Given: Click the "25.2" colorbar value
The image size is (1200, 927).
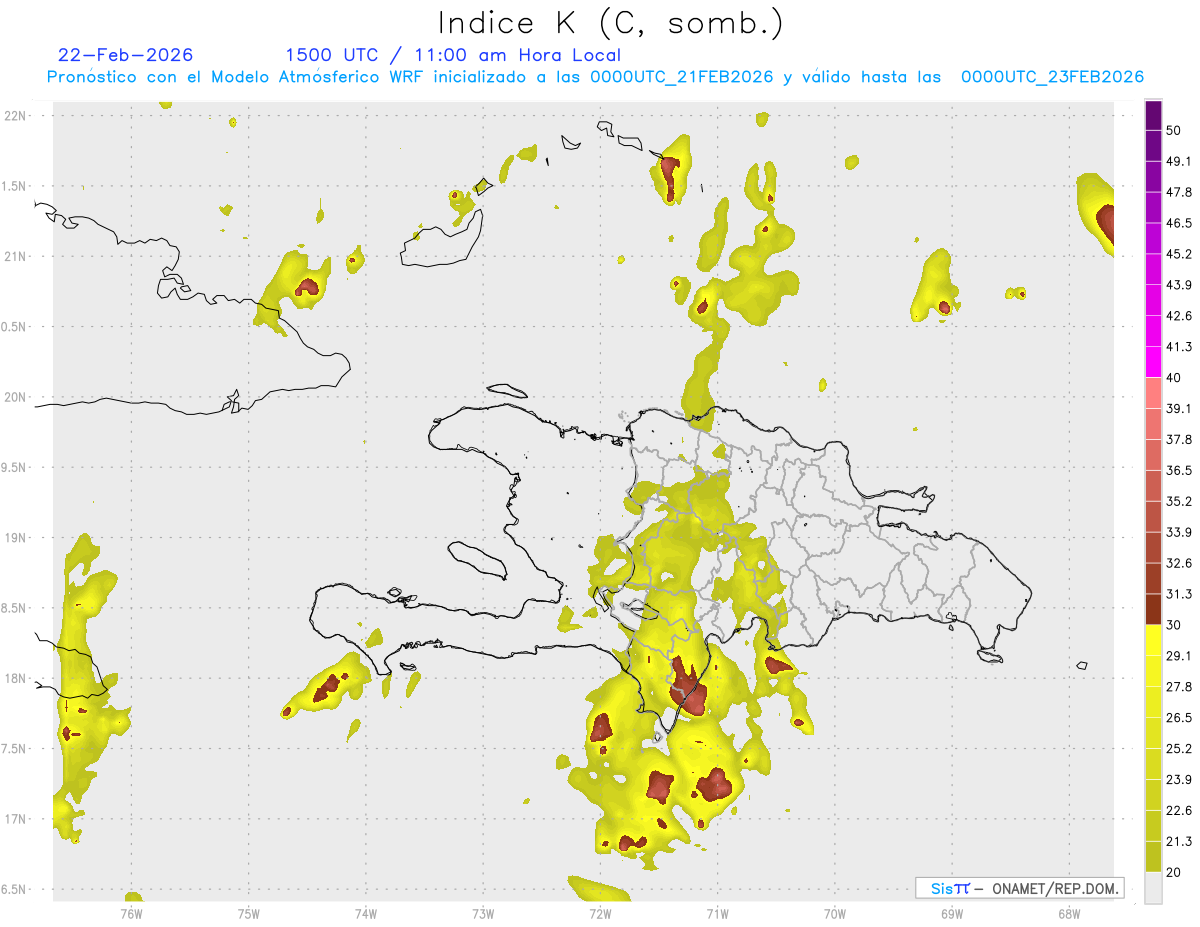Looking at the screenshot, I should pyautogui.click(x=1179, y=749).
